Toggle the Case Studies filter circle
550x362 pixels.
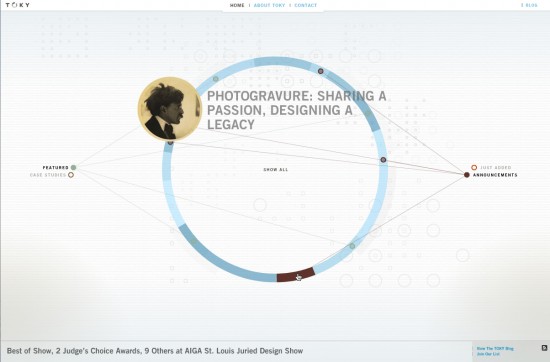(x=71, y=175)
